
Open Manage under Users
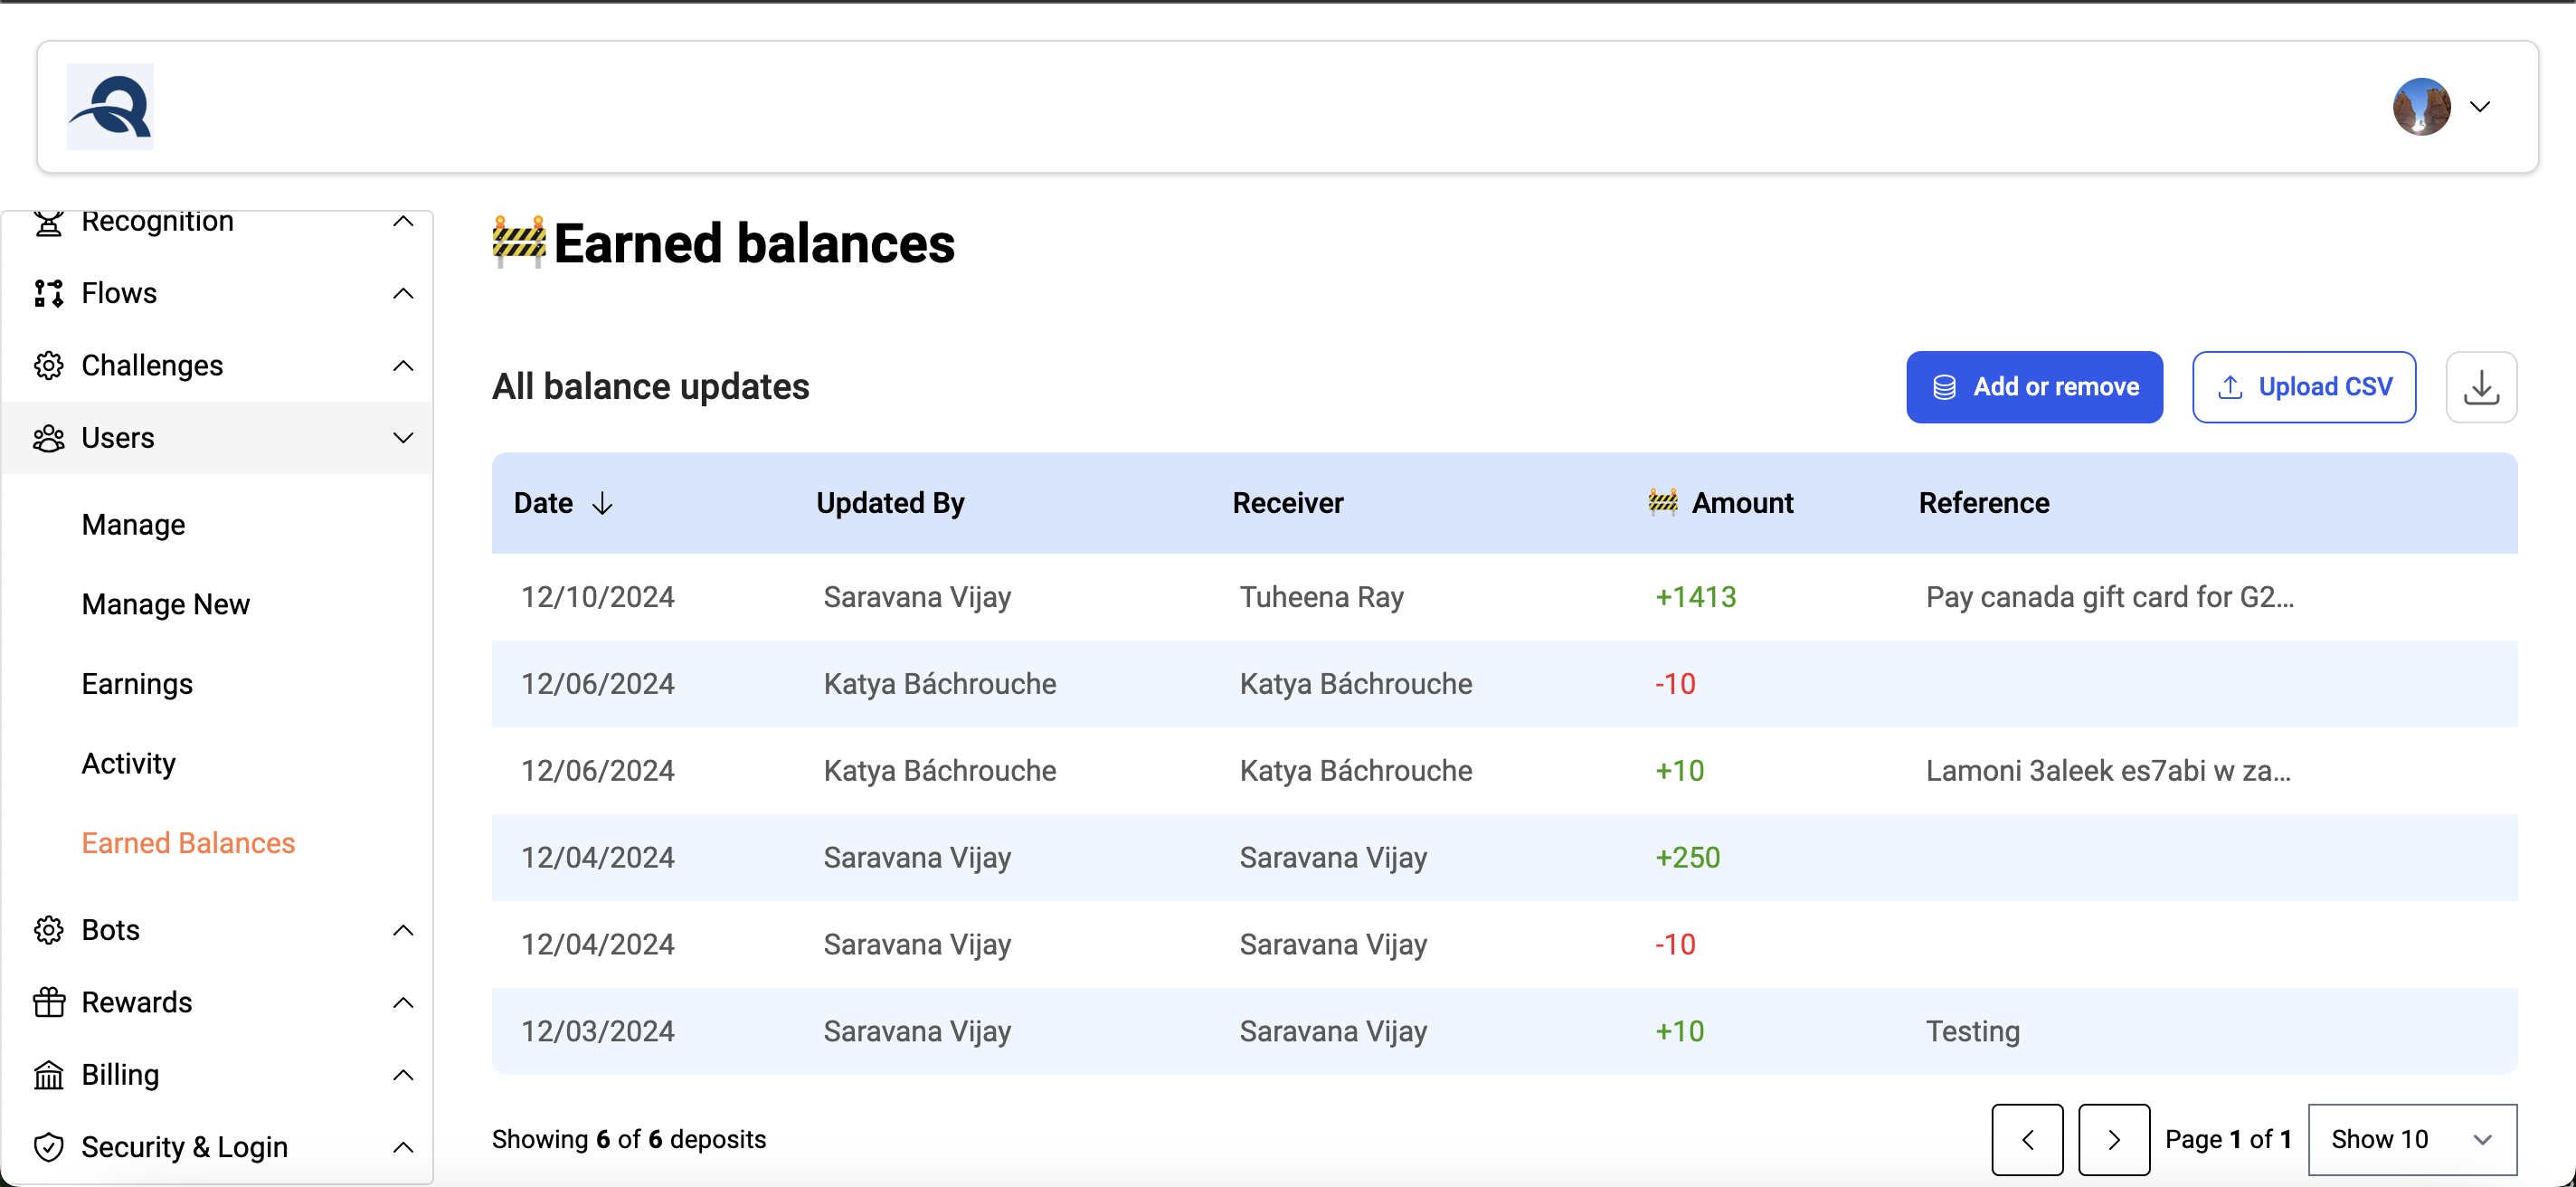(133, 525)
